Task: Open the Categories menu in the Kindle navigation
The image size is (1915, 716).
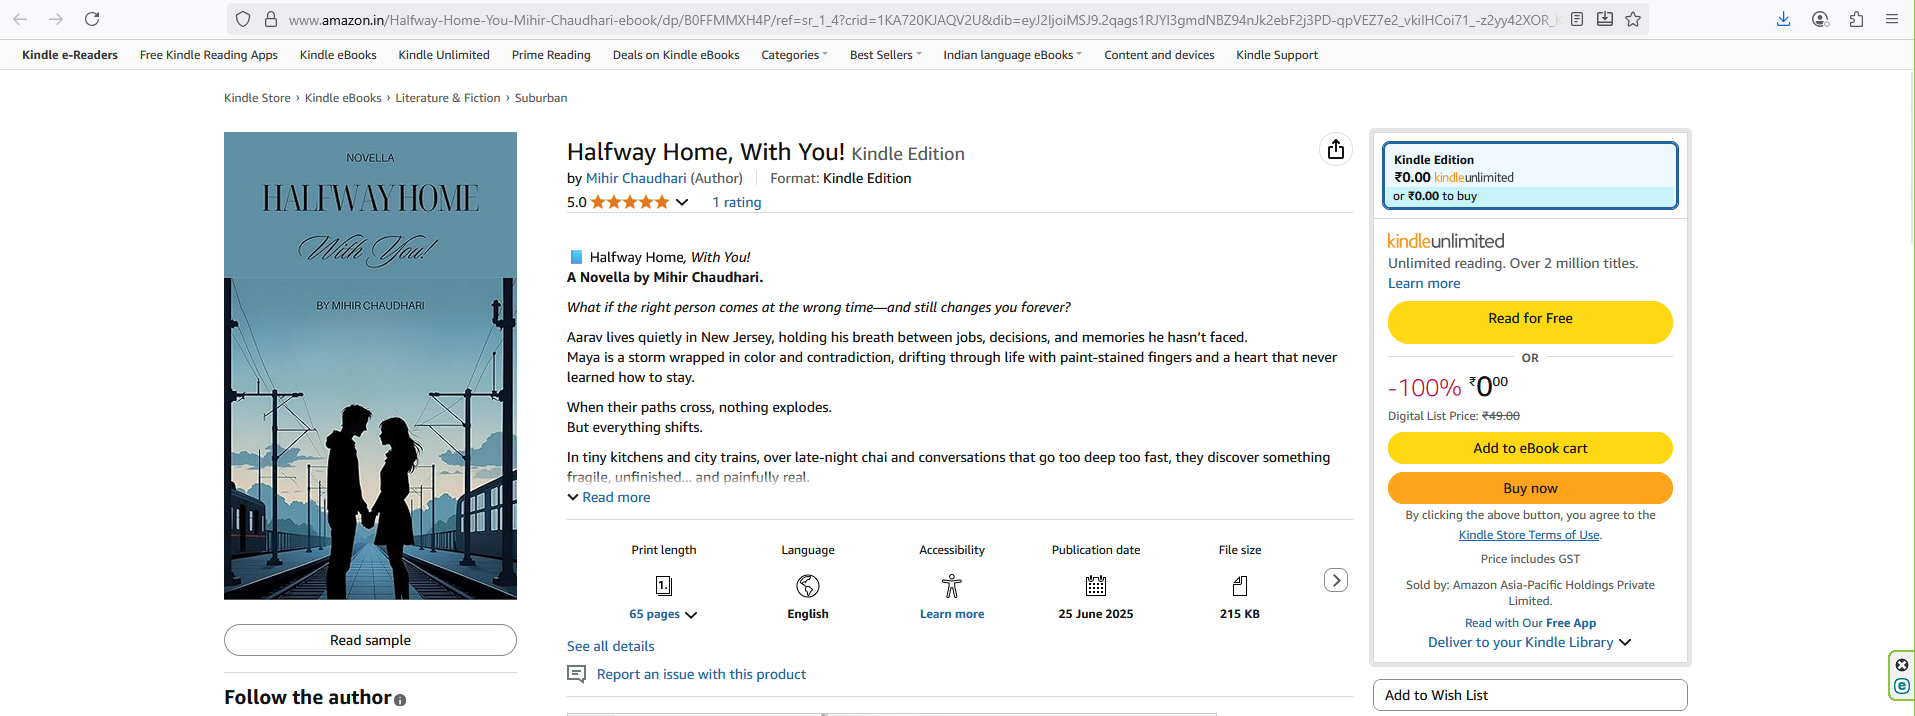Action: pyautogui.click(x=794, y=55)
